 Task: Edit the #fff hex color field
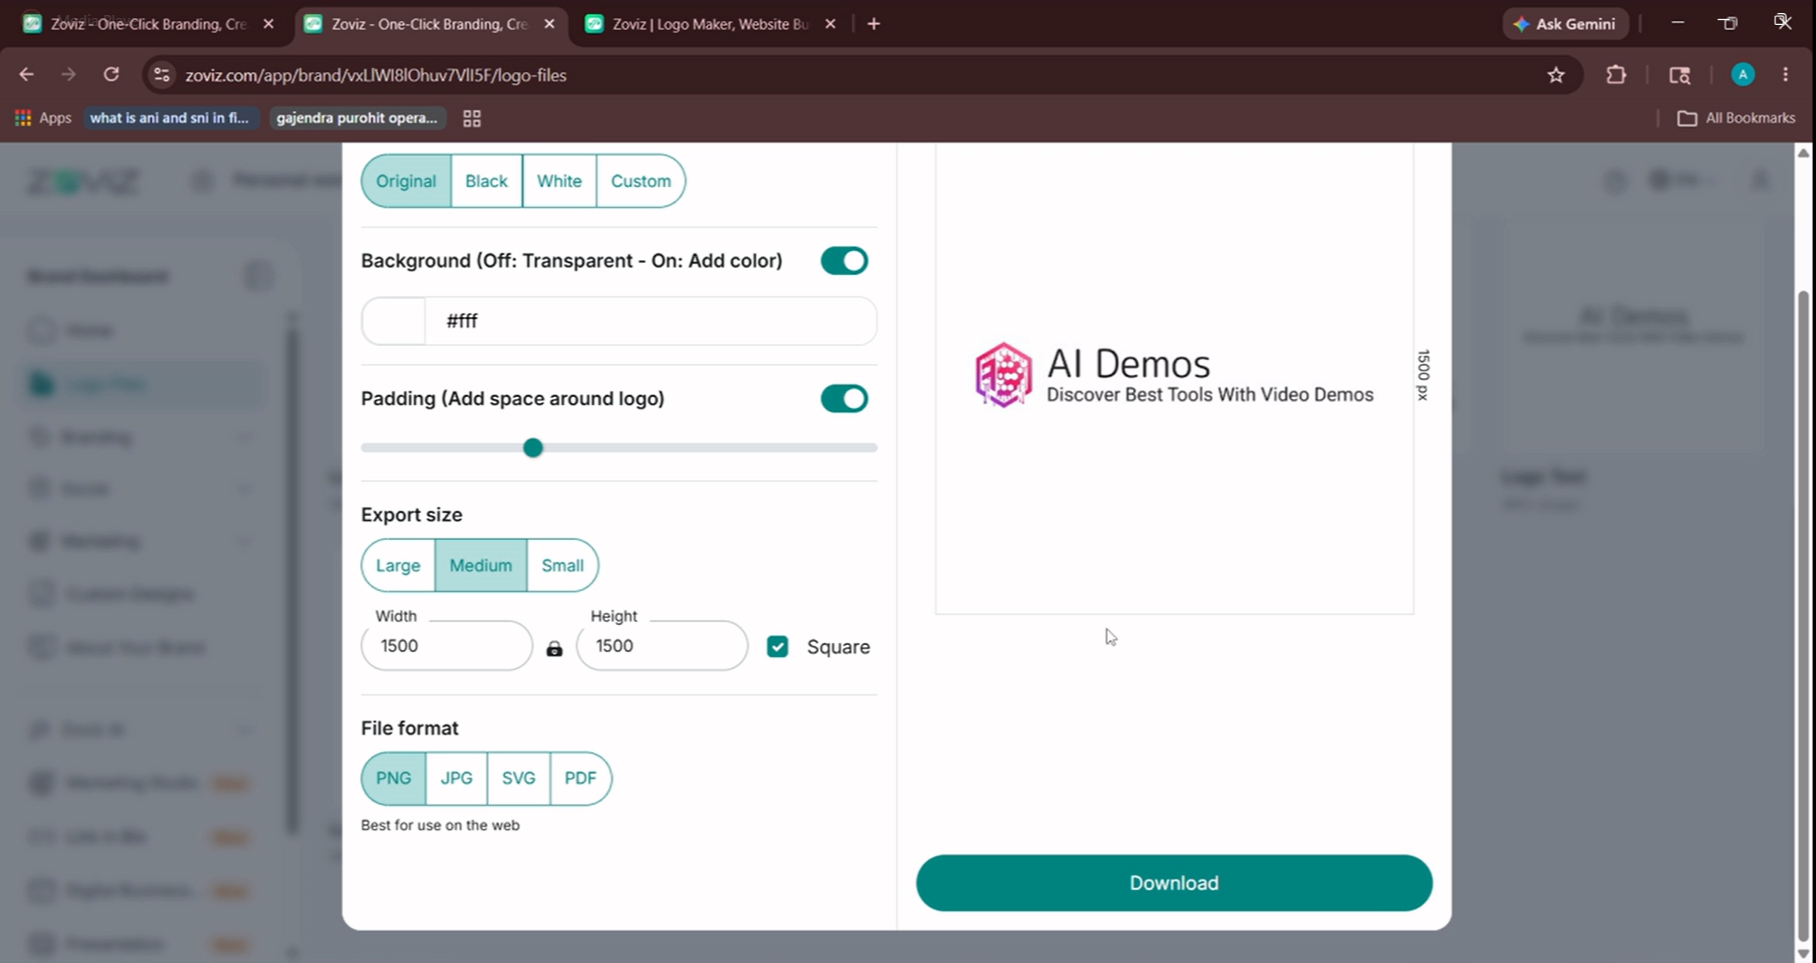click(x=650, y=321)
